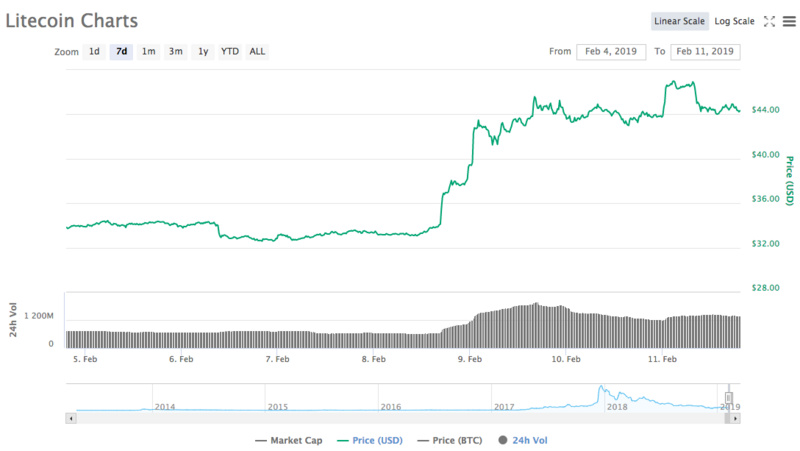Click the Price (USD) axis title
Screen dimensions: 800x451
click(x=790, y=181)
